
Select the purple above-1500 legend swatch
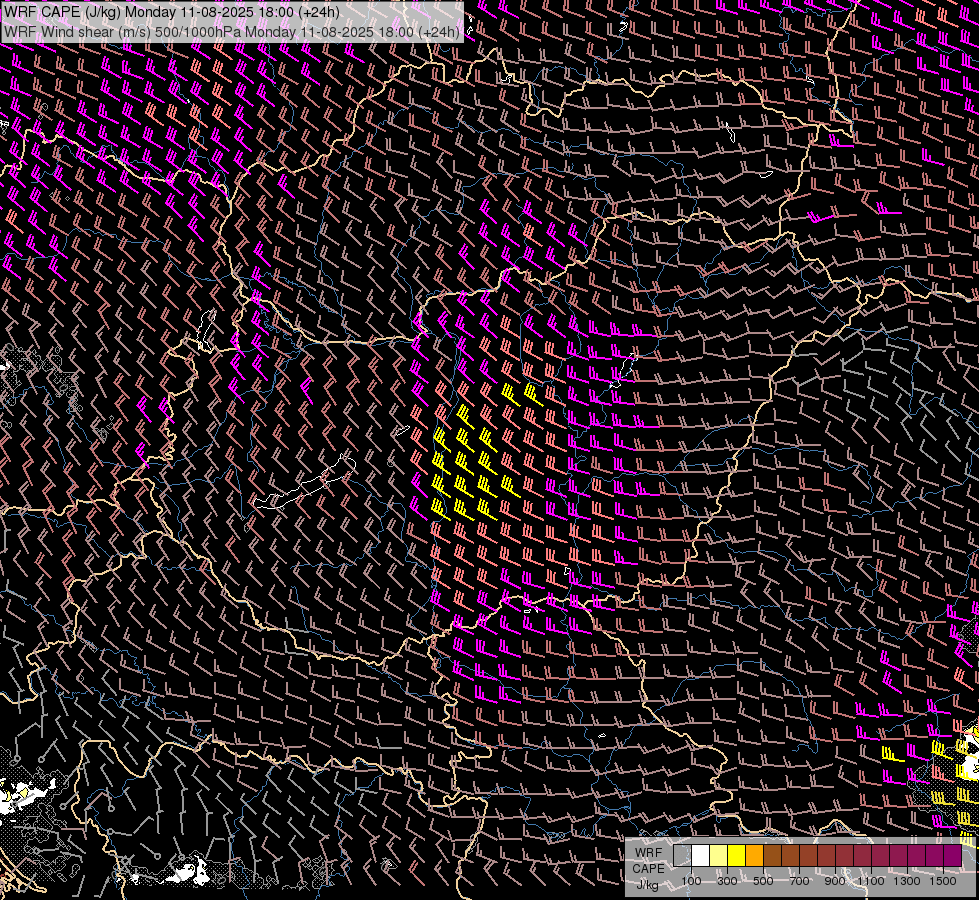click(x=953, y=856)
